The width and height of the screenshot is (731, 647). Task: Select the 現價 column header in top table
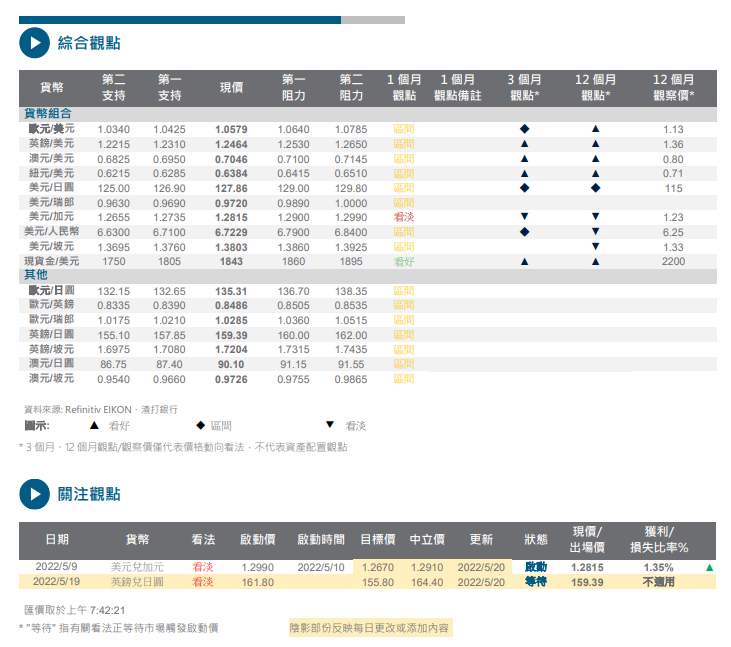click(231, 88)
